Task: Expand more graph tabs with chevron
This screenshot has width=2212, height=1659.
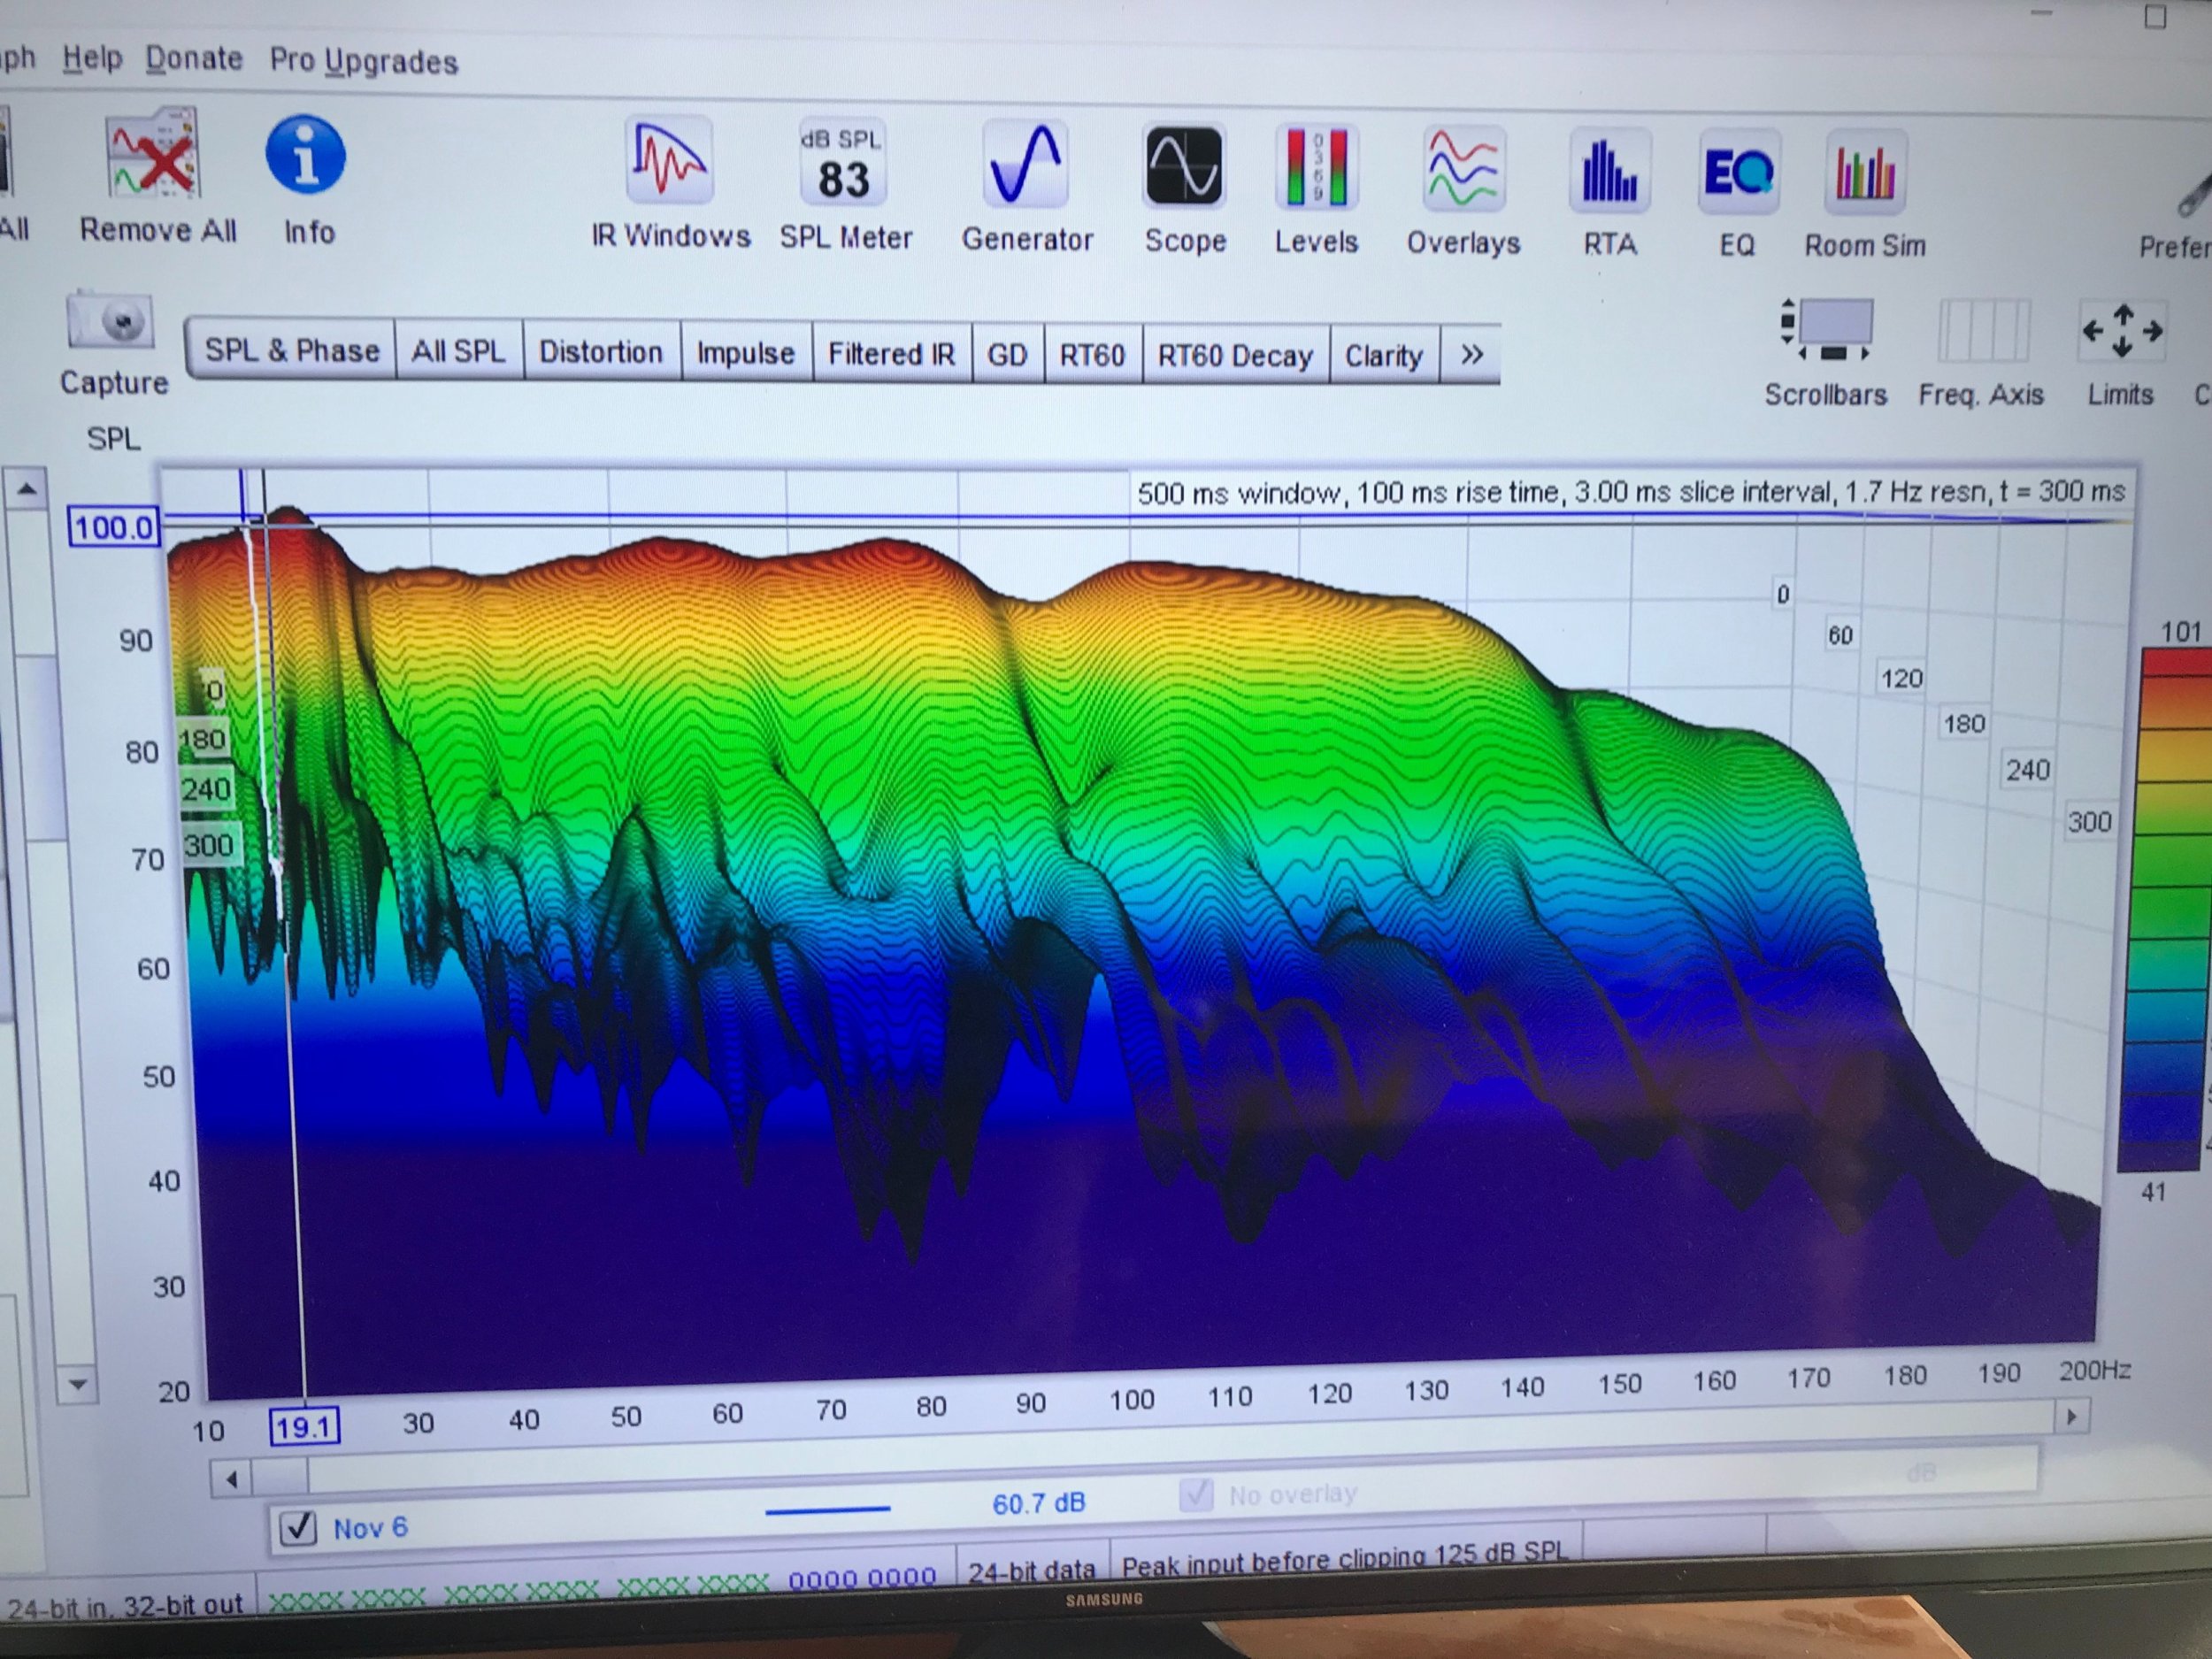Action: tap(1471, 355)
